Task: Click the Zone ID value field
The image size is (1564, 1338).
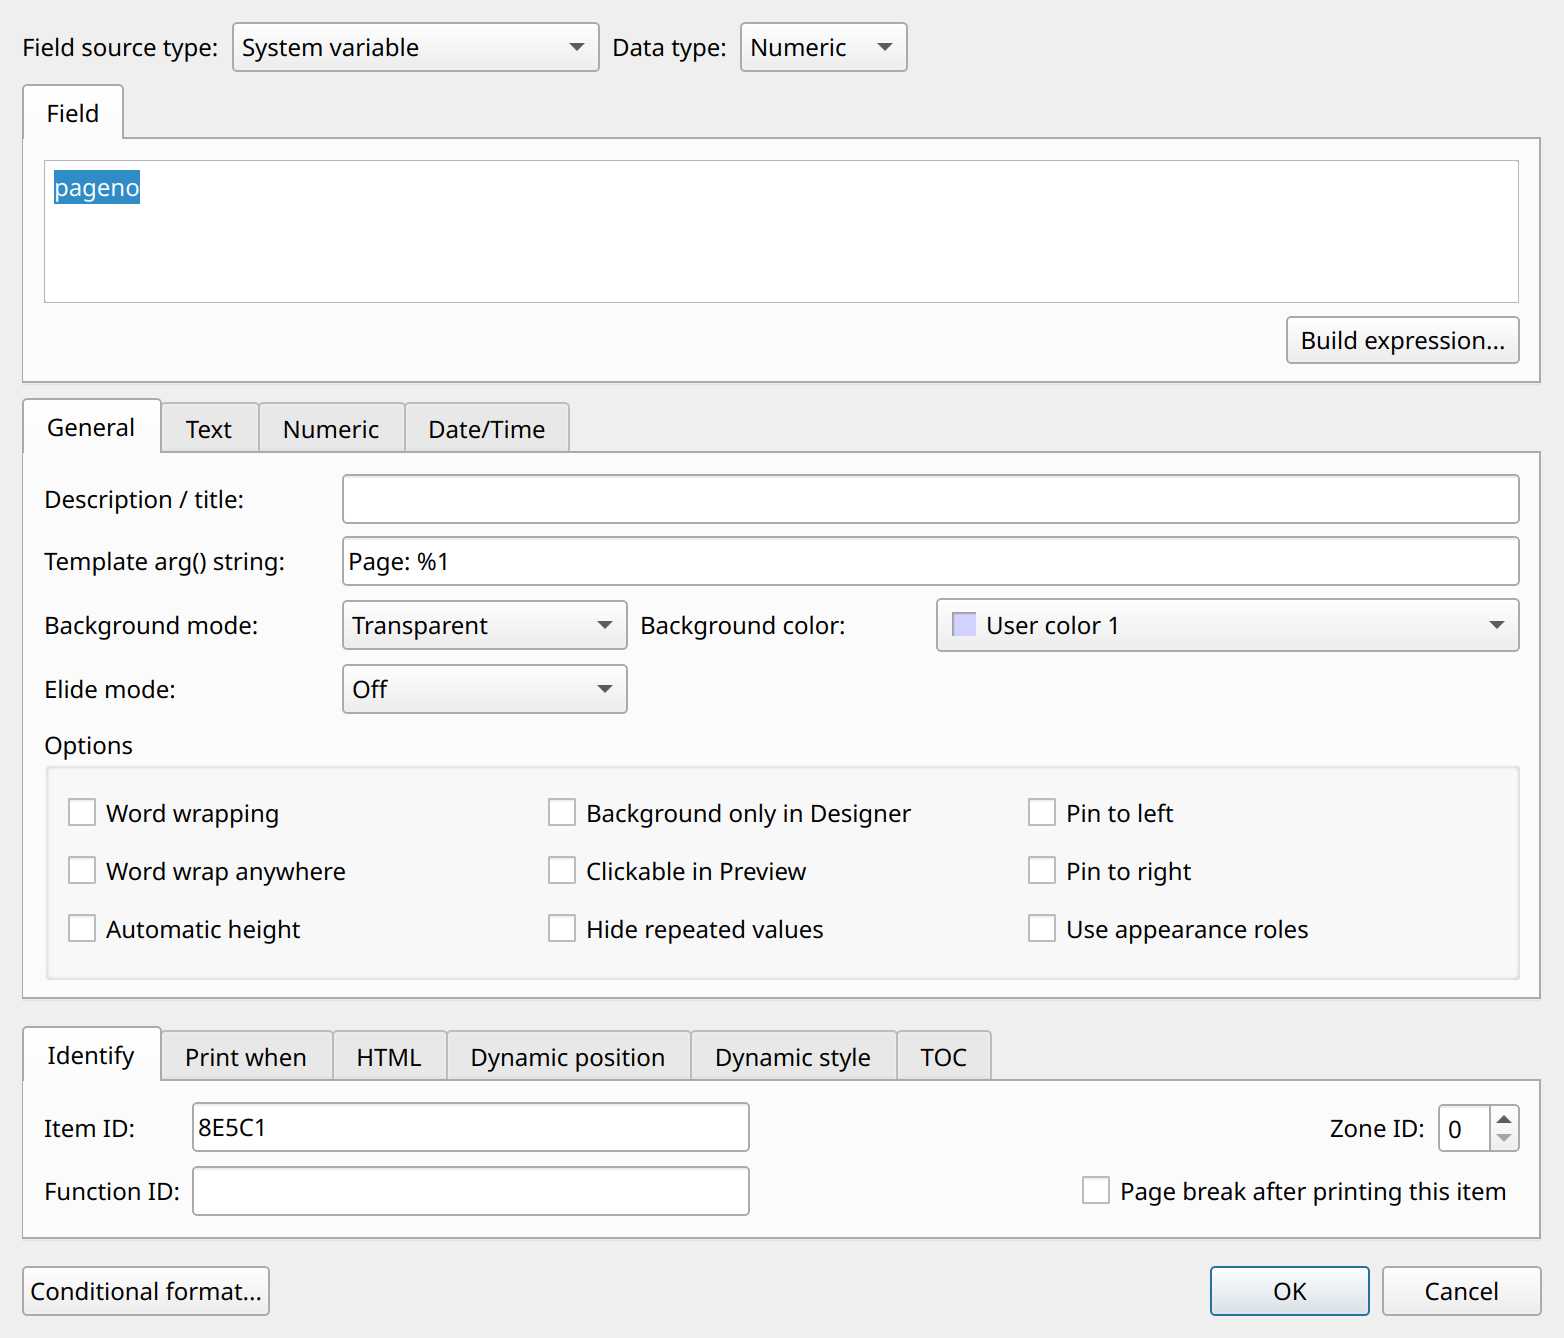Action: [1464, 1128]
